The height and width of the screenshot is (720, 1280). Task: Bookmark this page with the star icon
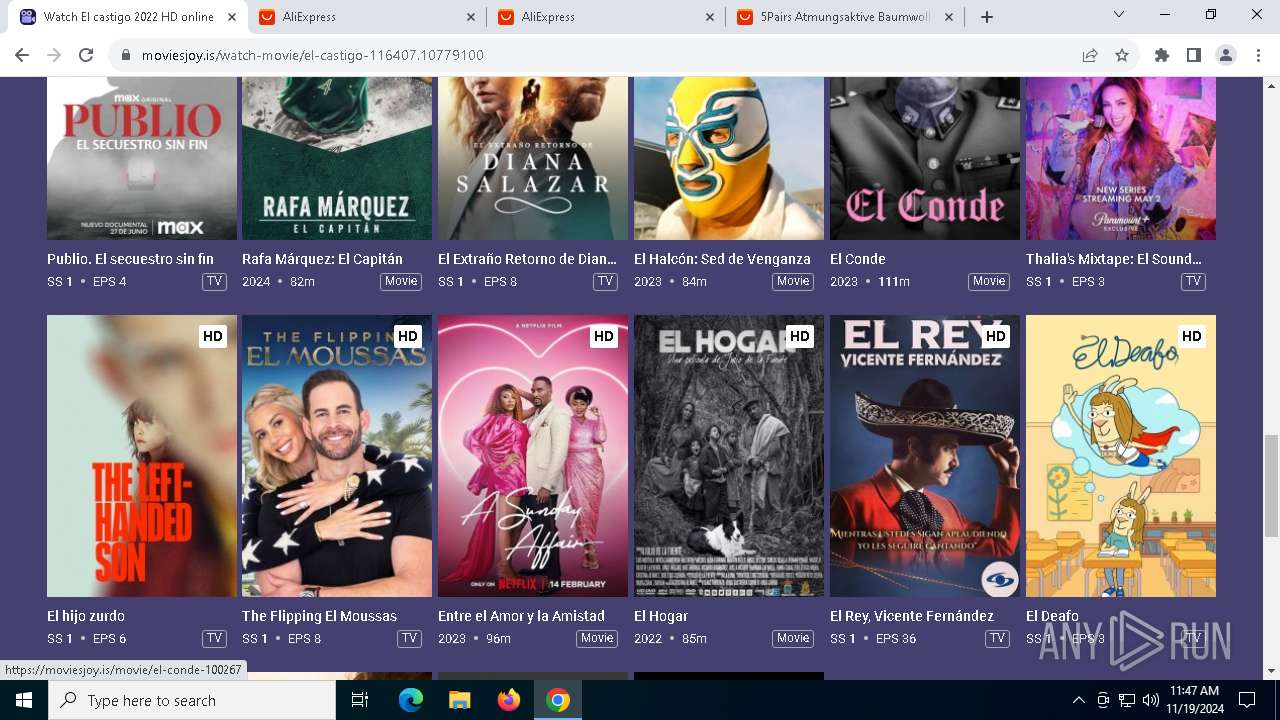[x=1122, y=55]
